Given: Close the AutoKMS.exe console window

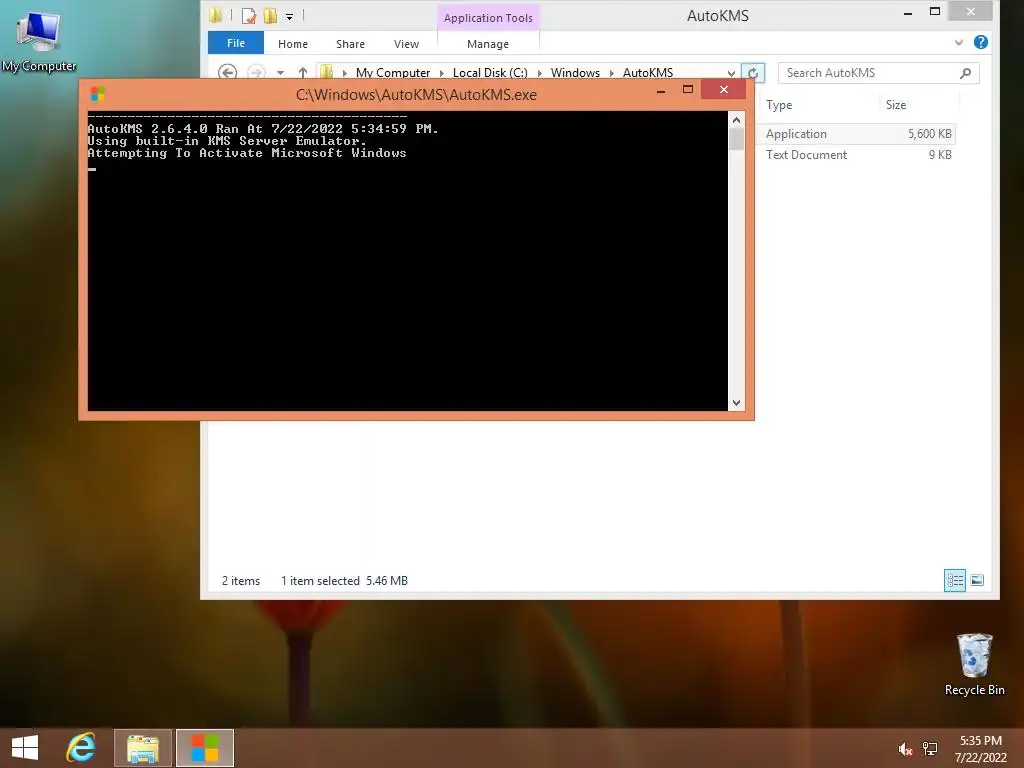Looking at the screenshot, I should click(x=724, y=89).
